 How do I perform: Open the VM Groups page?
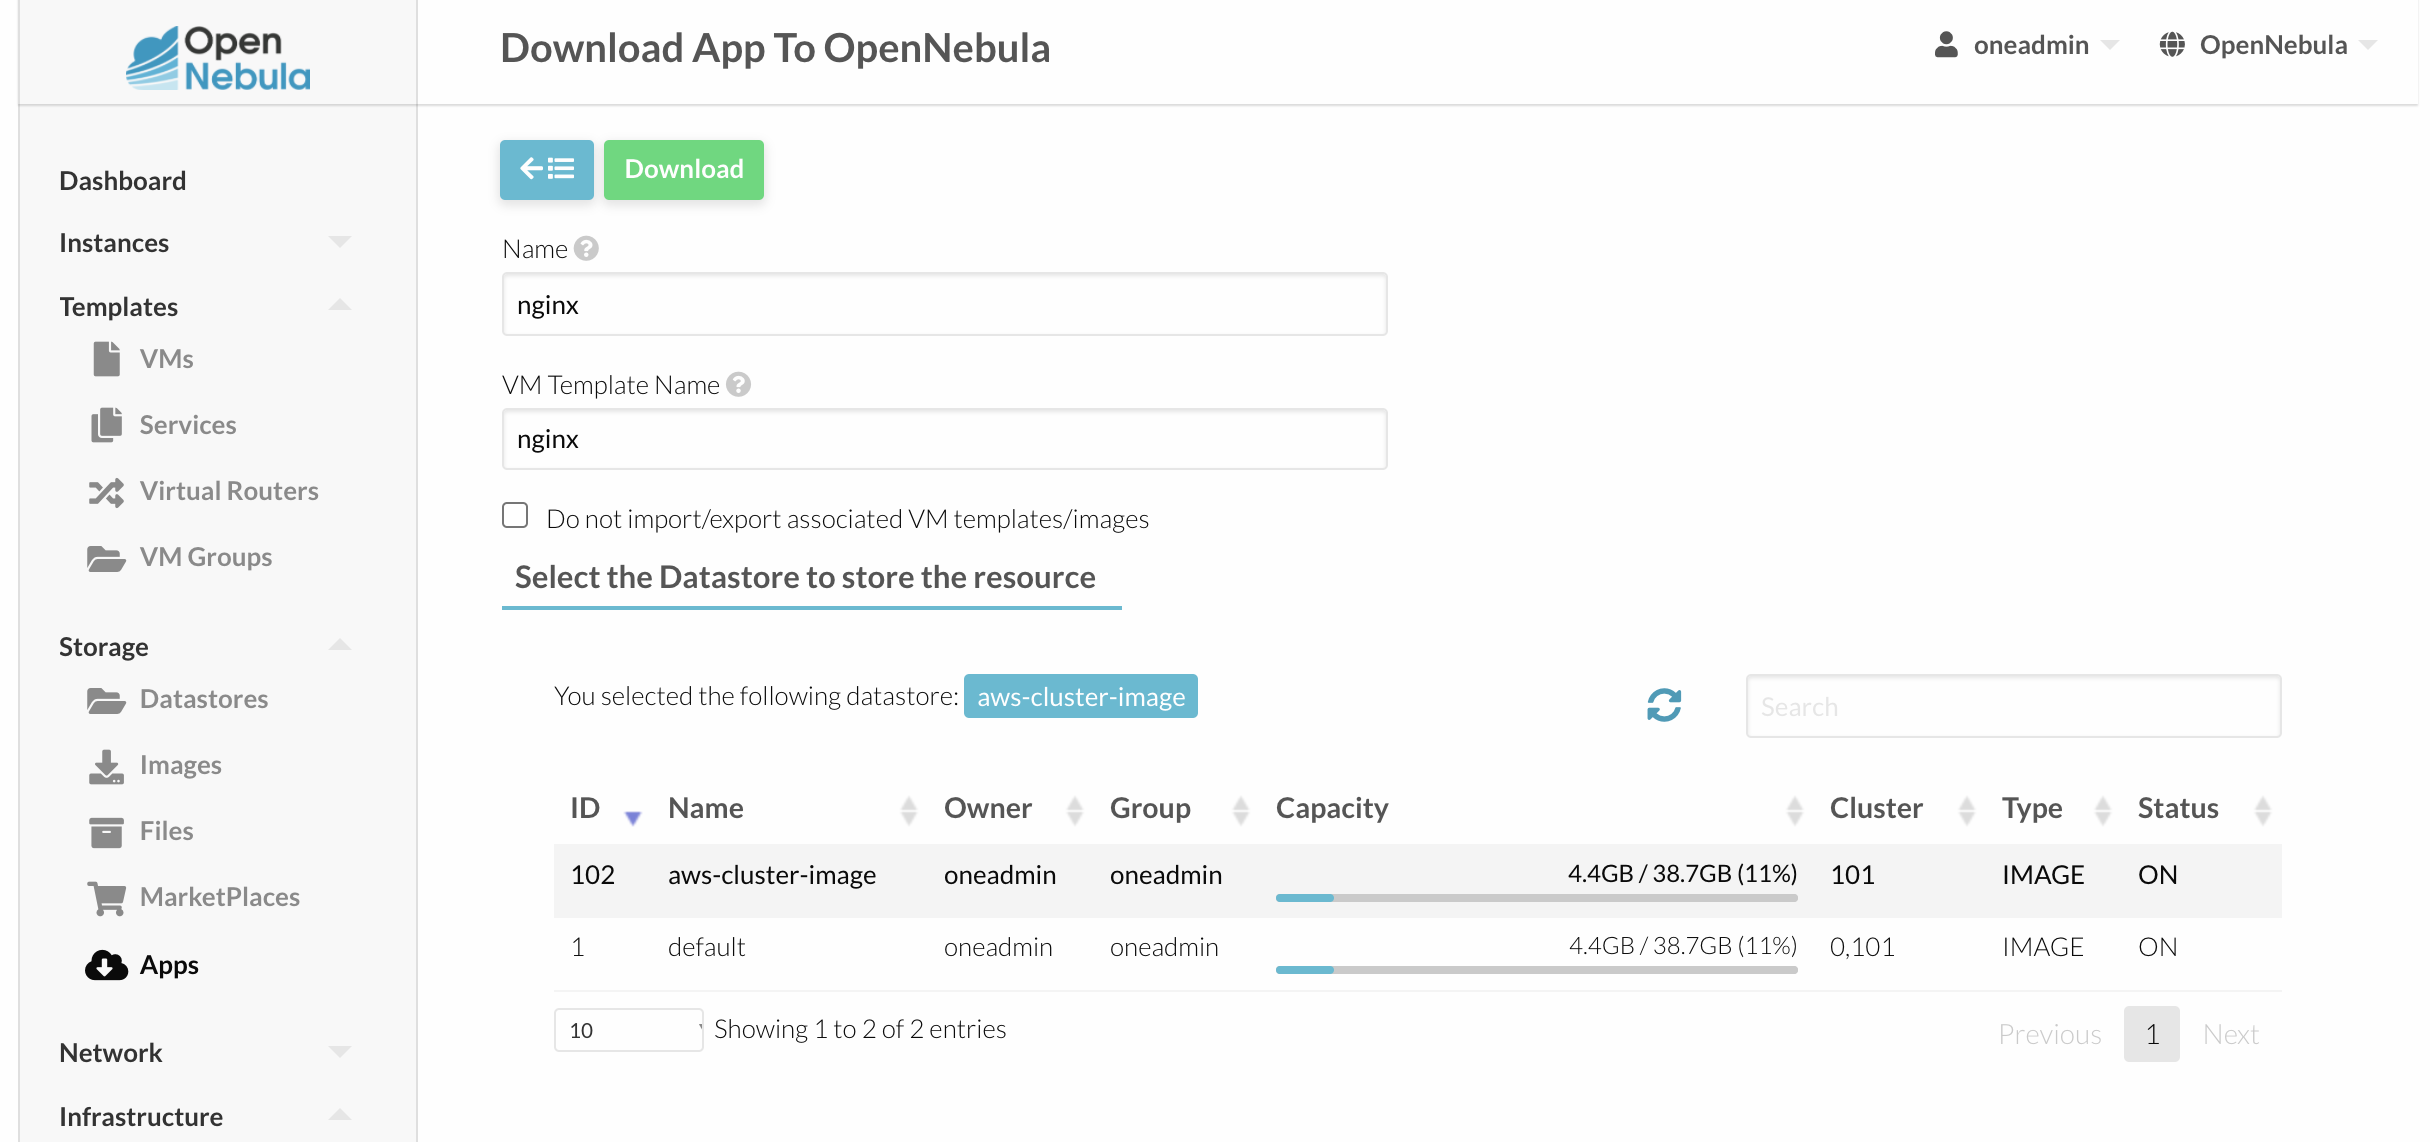206,557
